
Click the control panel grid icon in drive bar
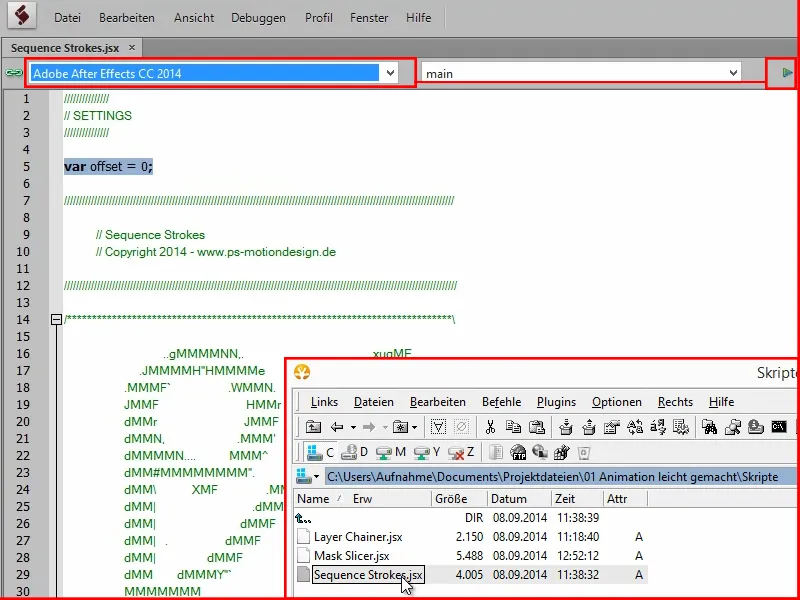click(562, 452)
